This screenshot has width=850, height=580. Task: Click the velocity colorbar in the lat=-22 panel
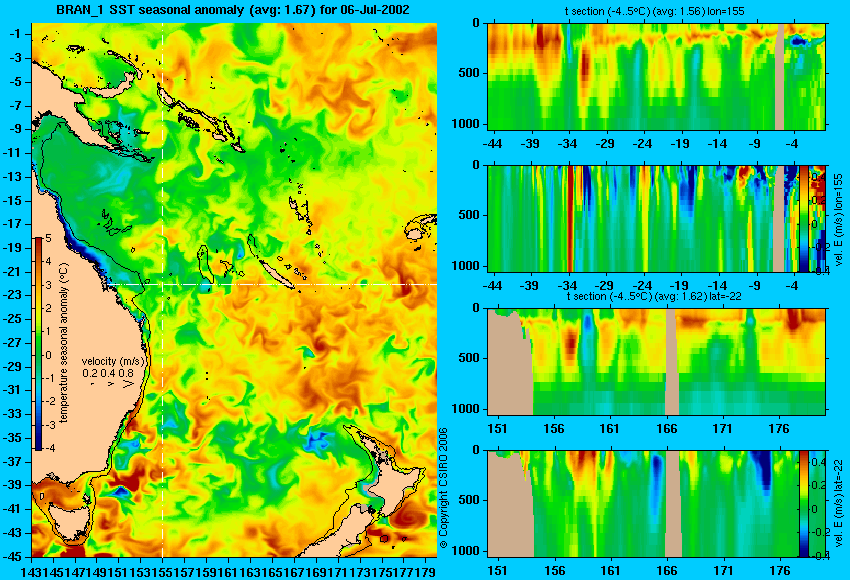pos(804,504)
